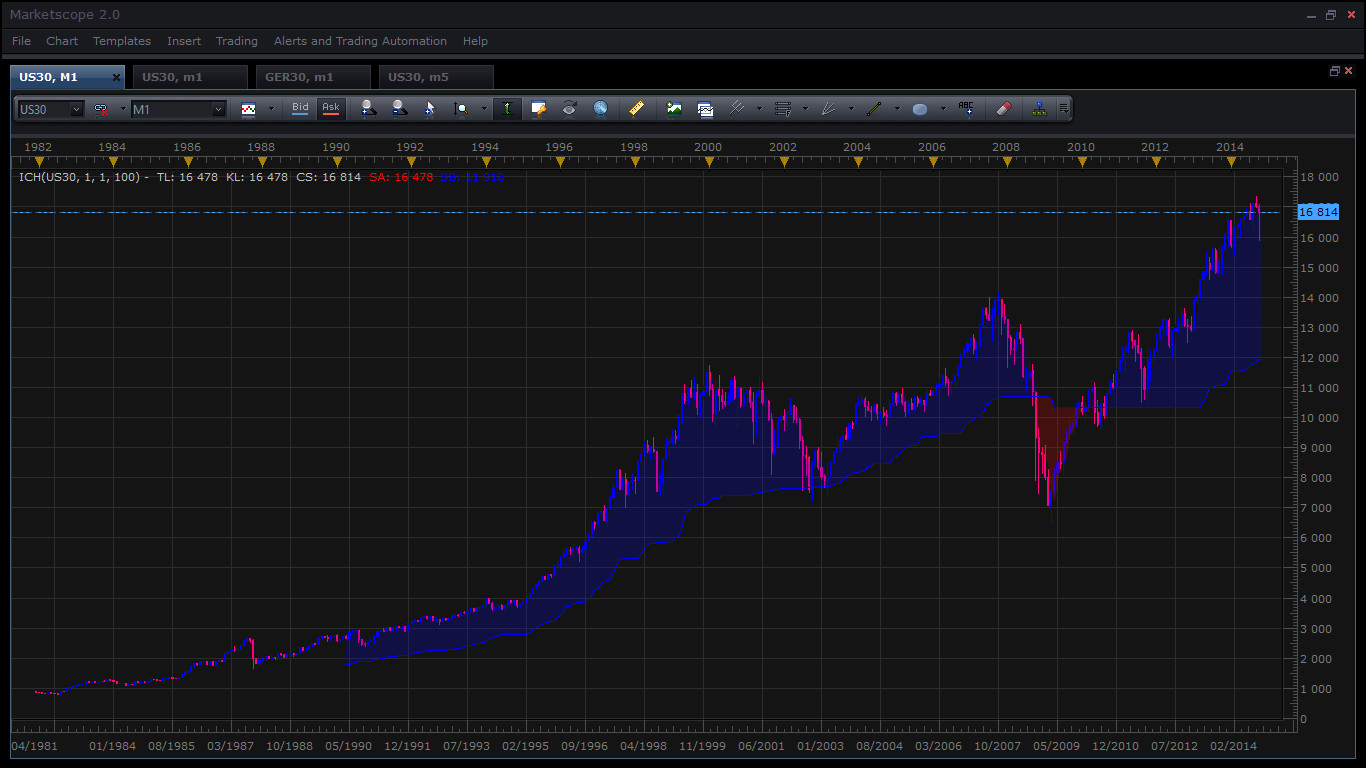The image size is (1366, 768).
Task: Select the Andrews pitchfork tool
Action: [x=737, y=109]
